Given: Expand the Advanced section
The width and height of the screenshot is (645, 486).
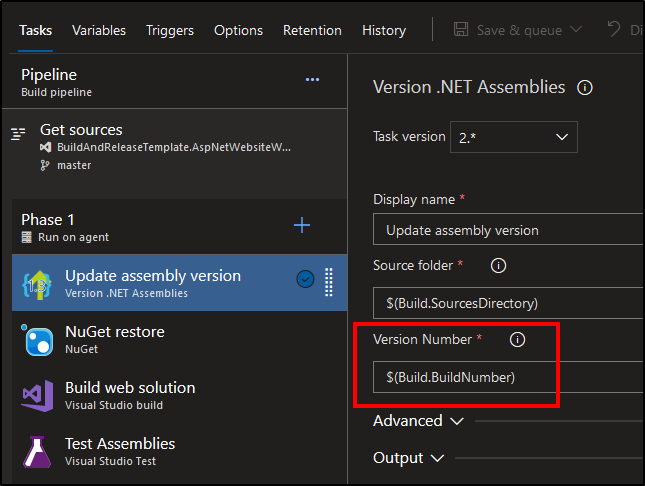Looking at the screenshot, I should pyautogui.click(x=418, y=421).
